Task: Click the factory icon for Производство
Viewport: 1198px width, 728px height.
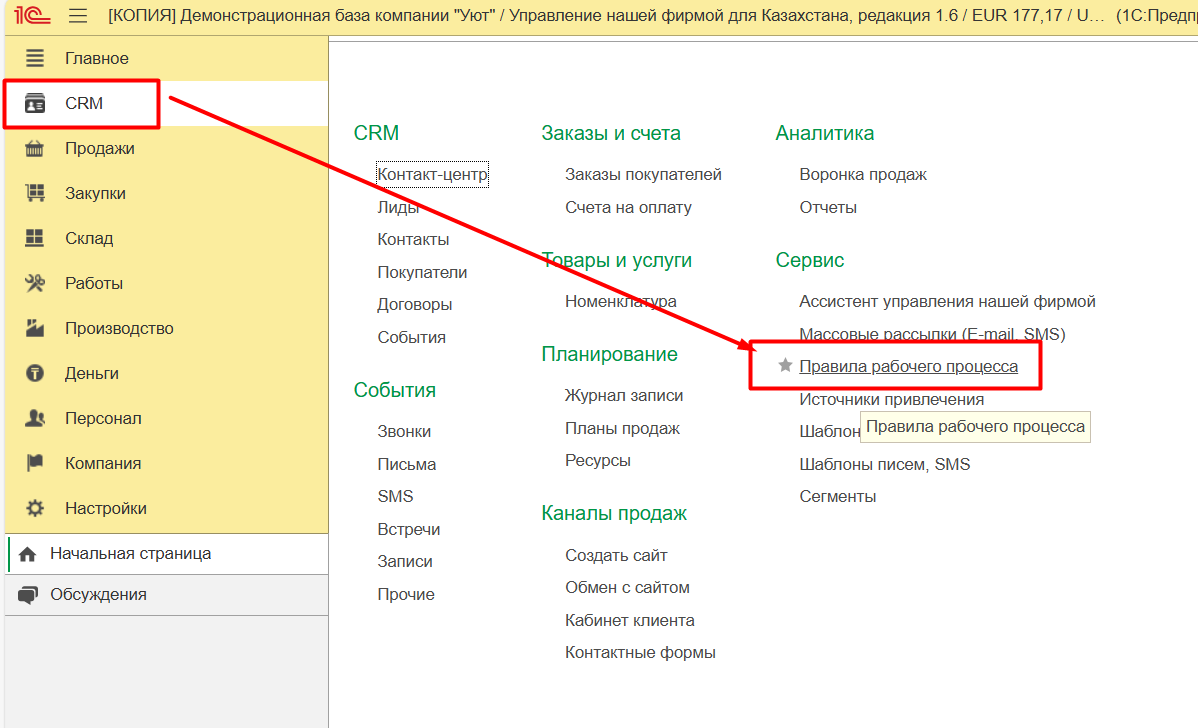Action: pyautogui.click(x=35, y=329)
